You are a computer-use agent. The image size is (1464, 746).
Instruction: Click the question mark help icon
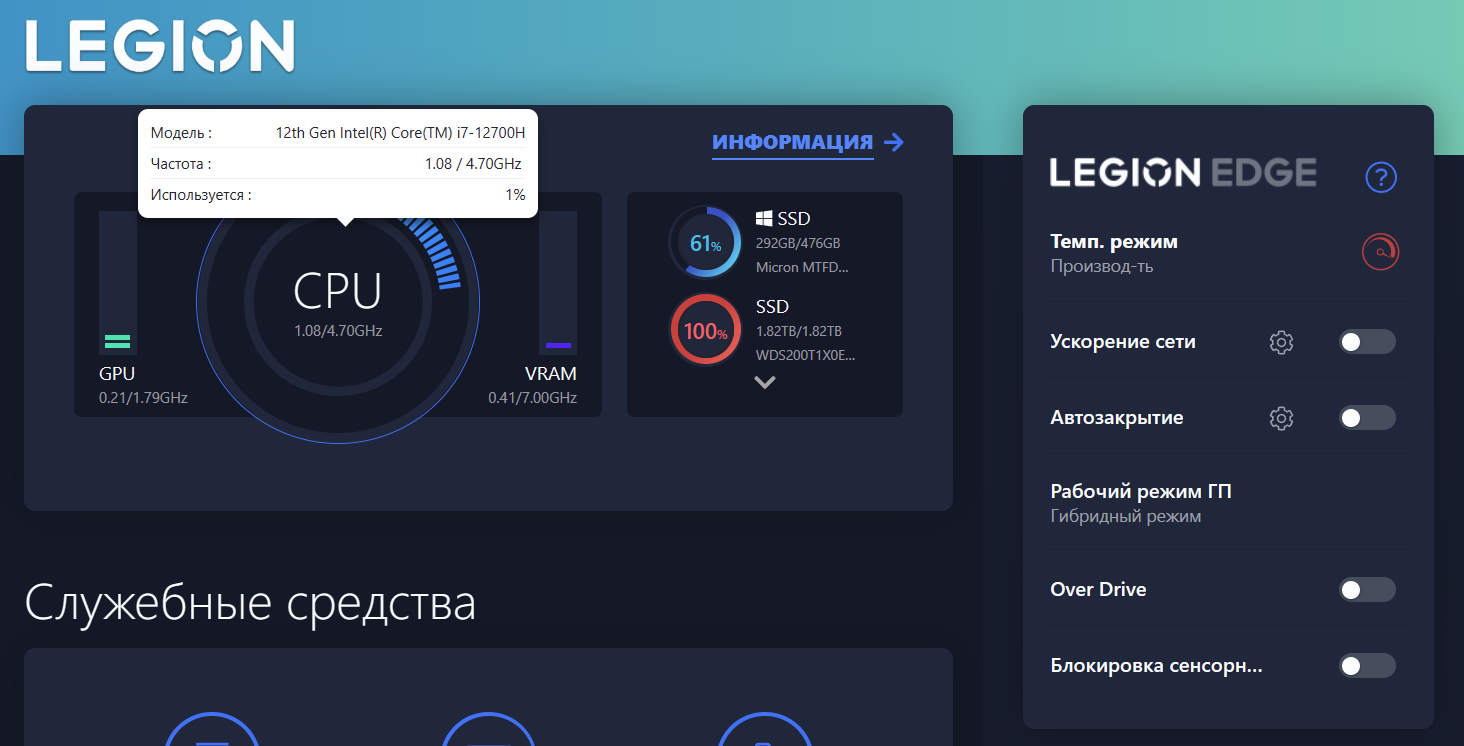[1381, 177]
